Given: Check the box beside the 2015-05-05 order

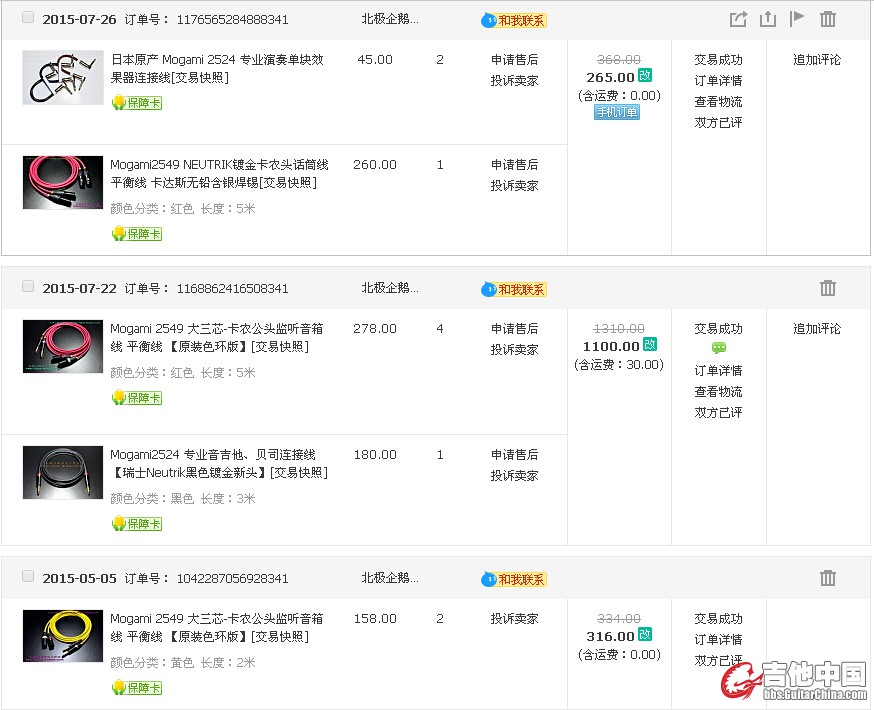Looking at the screenshot, I should [28, 577].
